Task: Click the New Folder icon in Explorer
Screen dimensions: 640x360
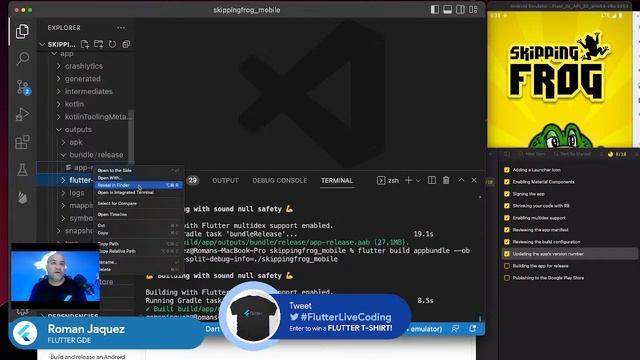Action: coord(98,44)
